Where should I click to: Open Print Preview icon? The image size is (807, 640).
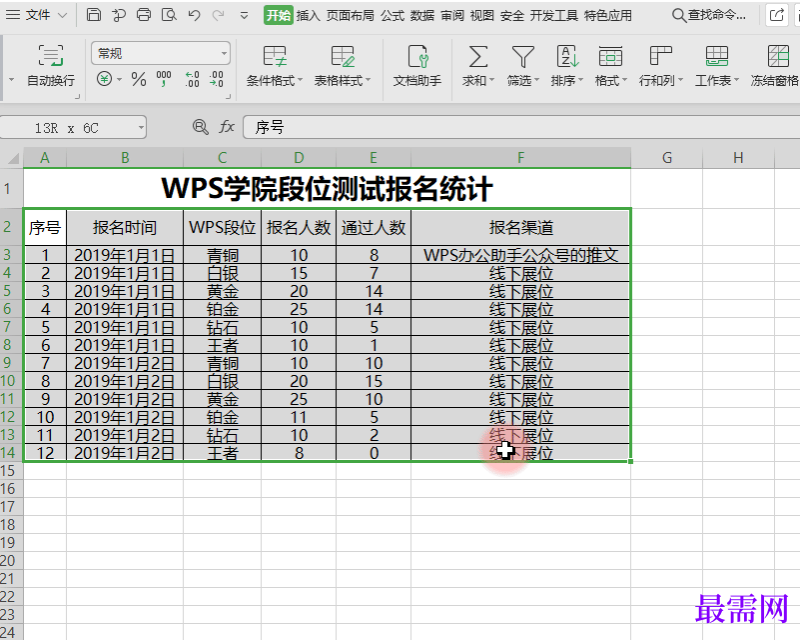point(169,15)
